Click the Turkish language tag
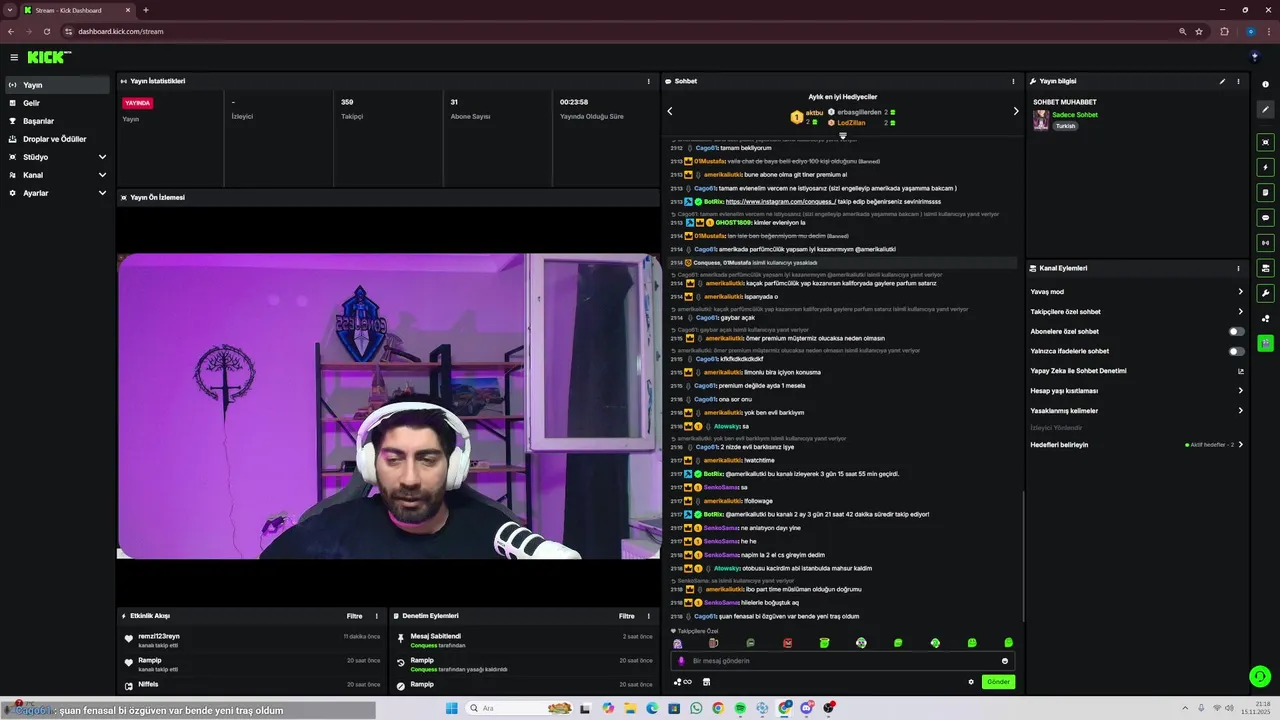Screen dimensions: 1280x720 click(1066, 126)
